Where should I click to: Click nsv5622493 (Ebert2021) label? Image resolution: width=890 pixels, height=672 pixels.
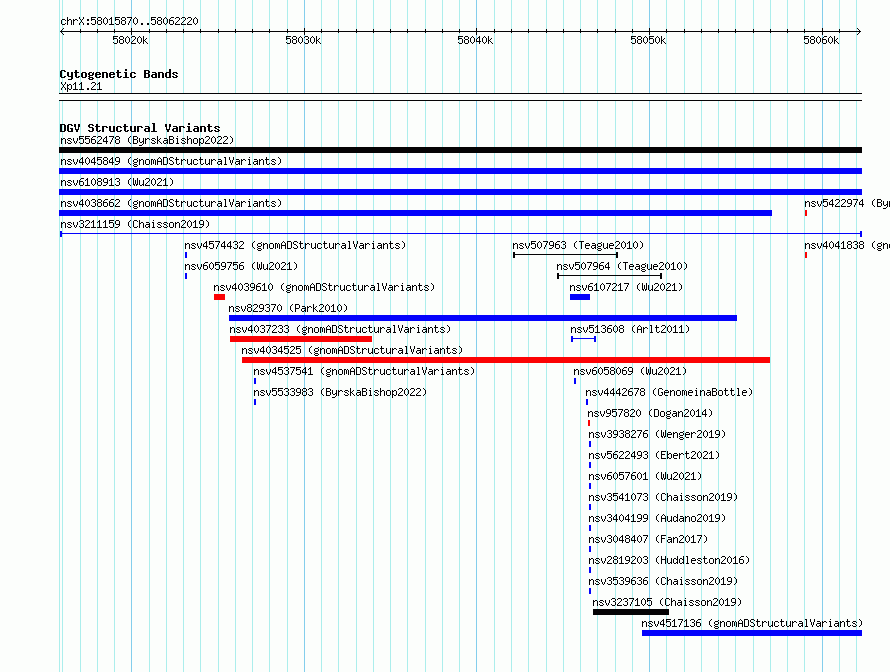tap(654, 455)
